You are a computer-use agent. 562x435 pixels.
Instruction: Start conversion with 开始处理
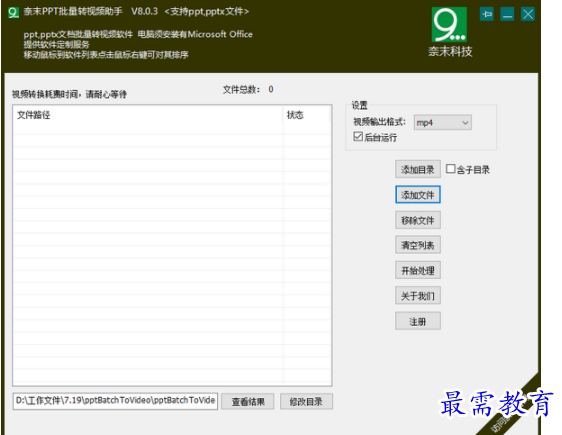(x=418, y=271)
